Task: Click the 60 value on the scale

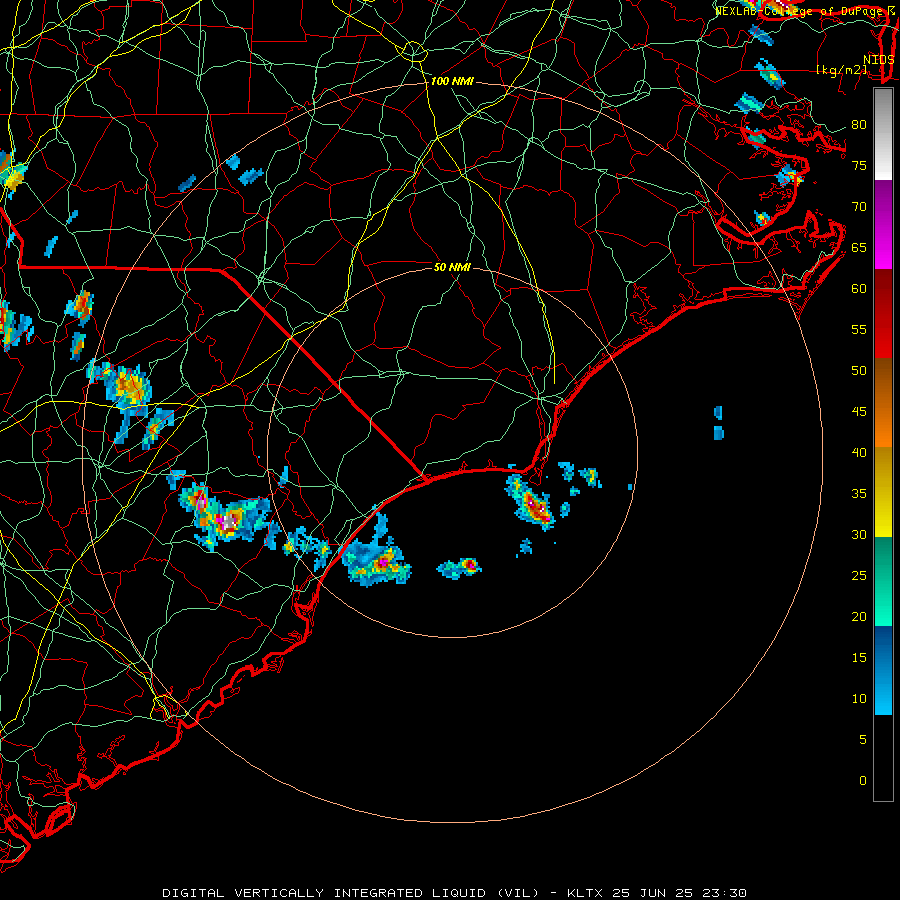Action: tap(859, 289)
